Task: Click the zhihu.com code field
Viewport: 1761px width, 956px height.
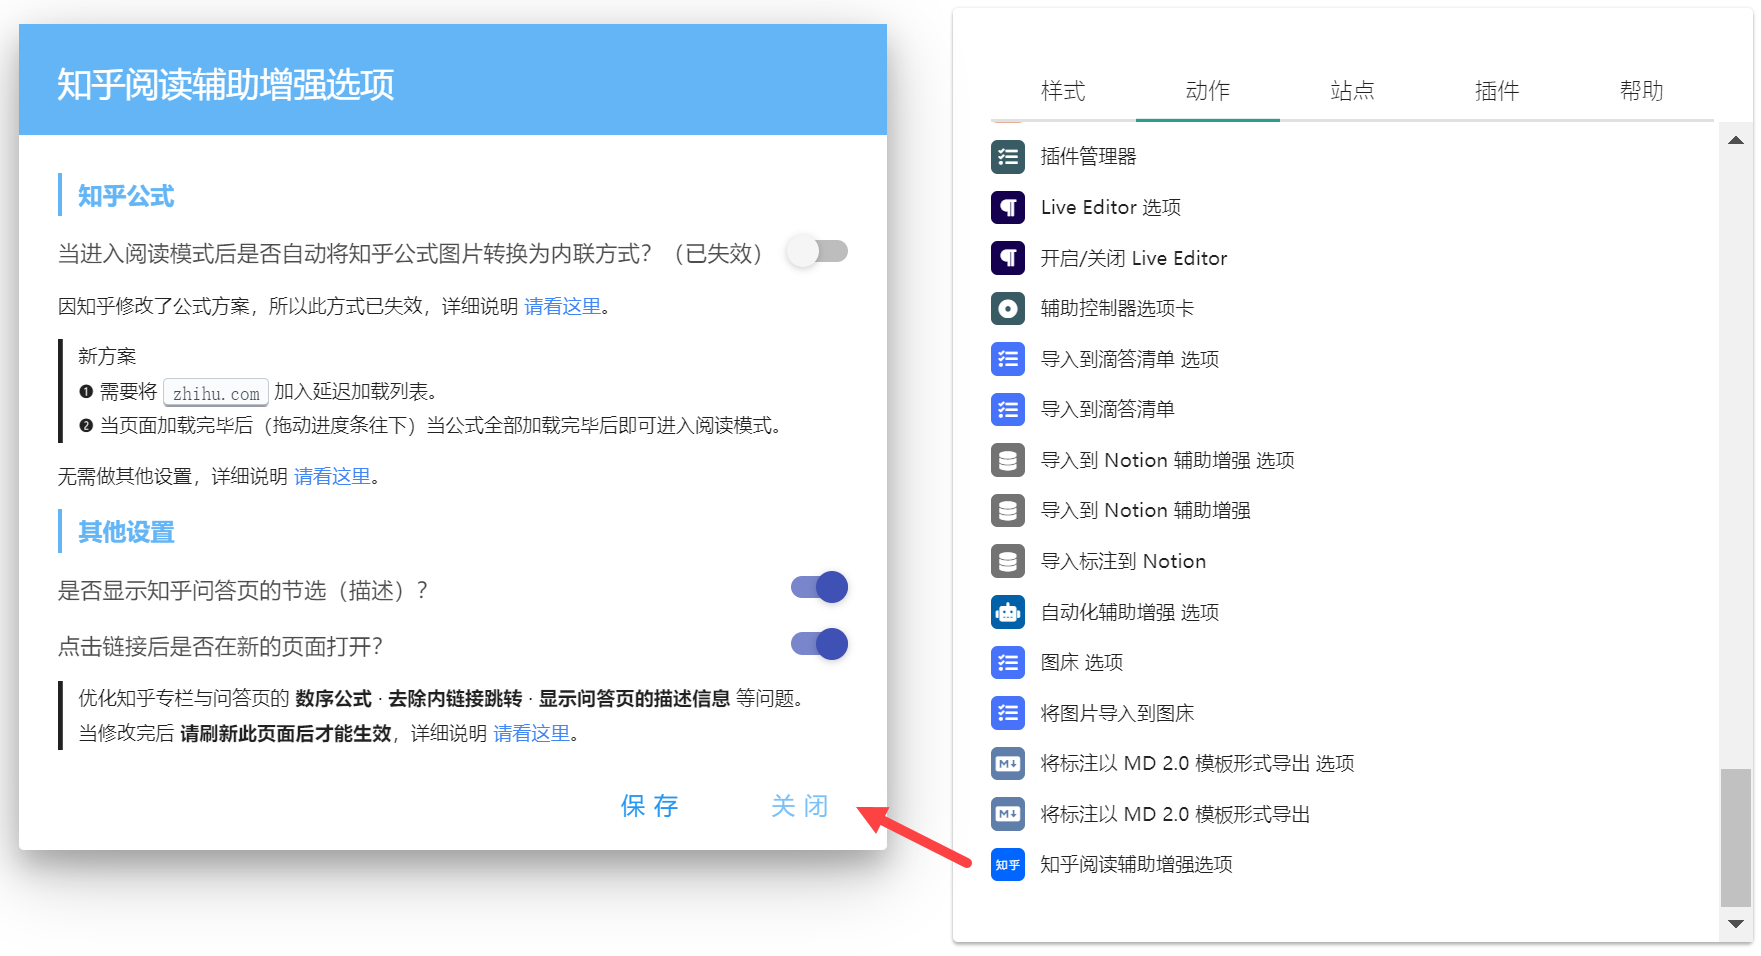Action: pos(214,392)
